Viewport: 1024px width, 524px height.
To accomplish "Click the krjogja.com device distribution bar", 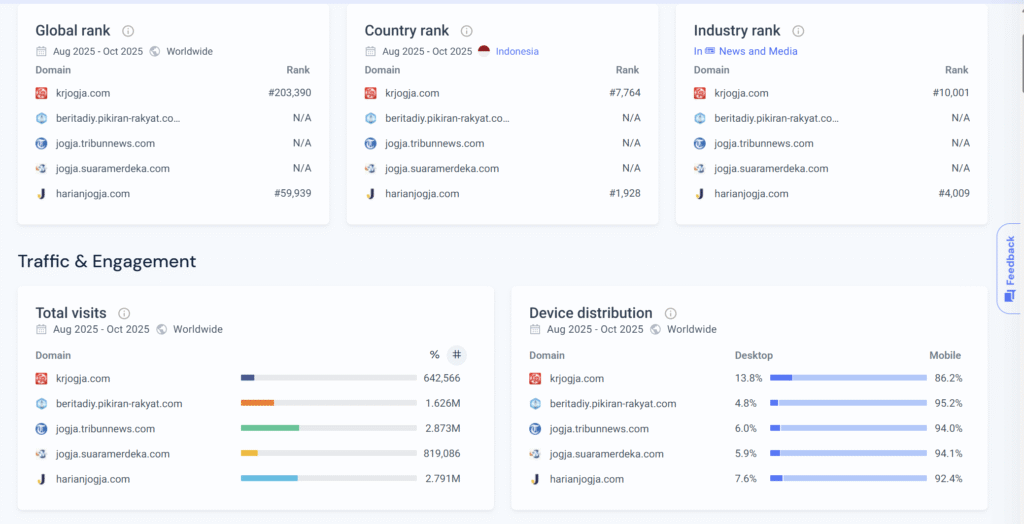I will coord(848,378).
